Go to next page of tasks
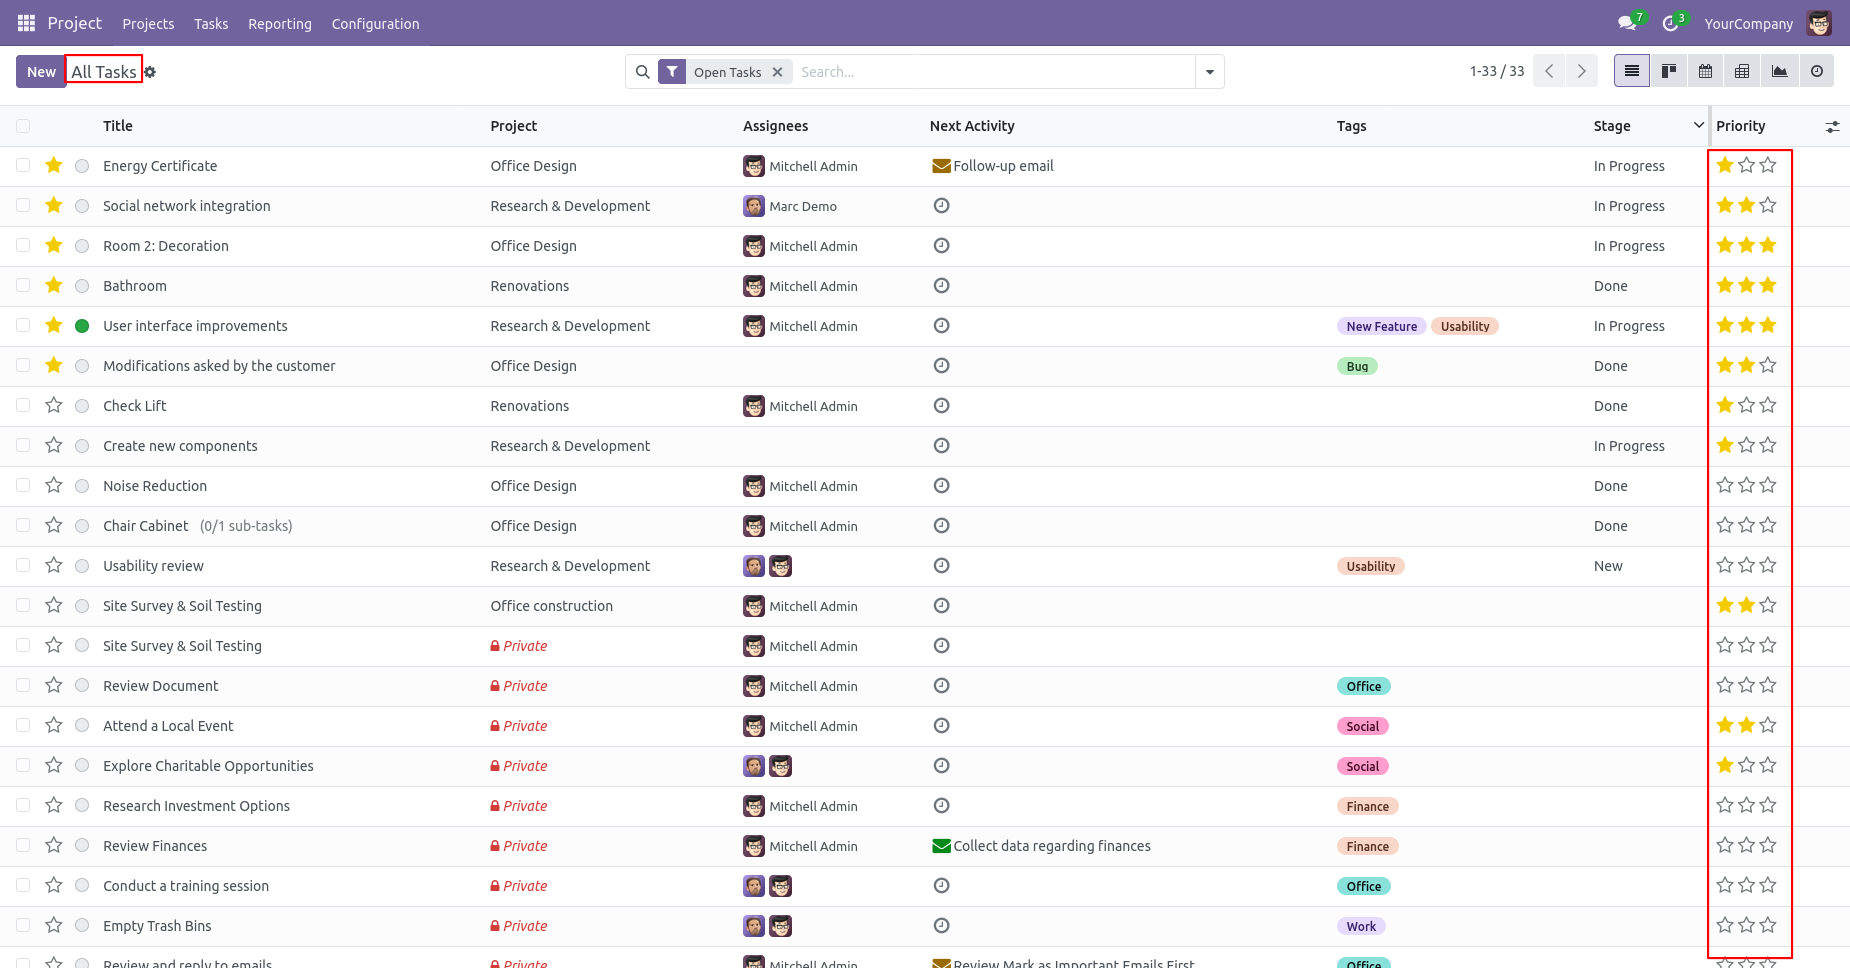1850x968 pixels. (1582, 71)
